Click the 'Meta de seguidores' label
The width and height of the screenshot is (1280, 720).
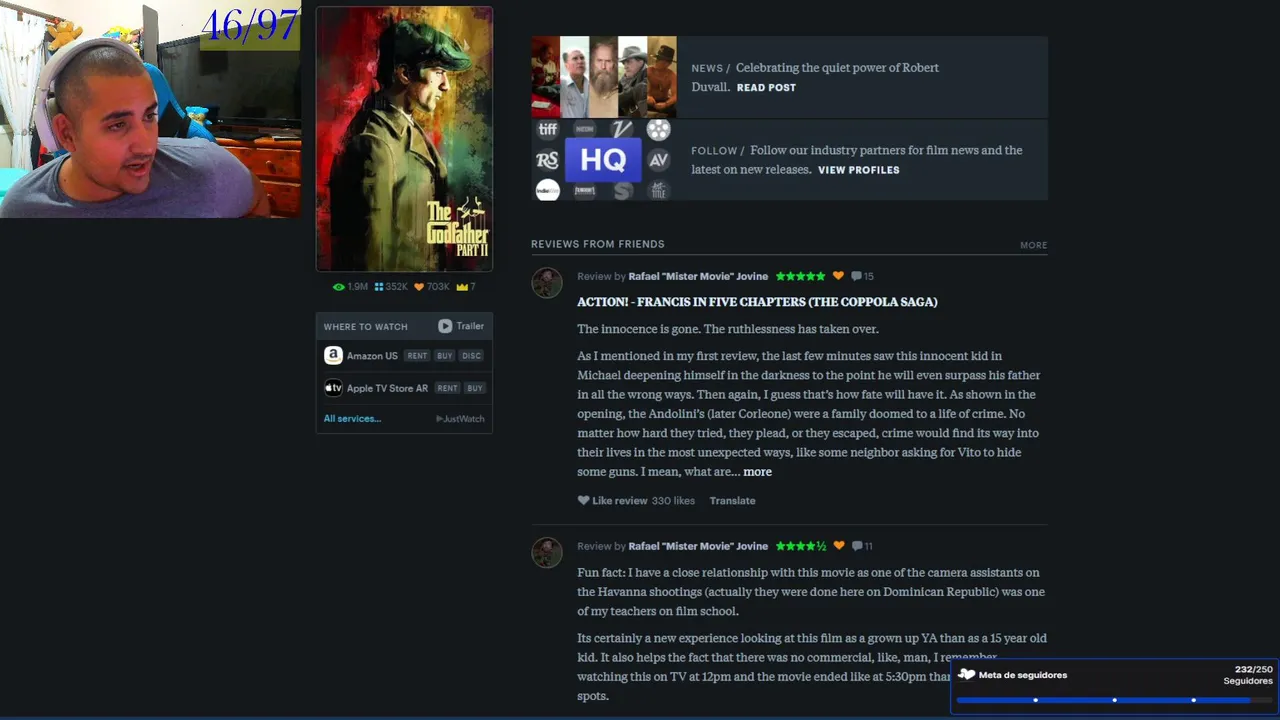1023,675
